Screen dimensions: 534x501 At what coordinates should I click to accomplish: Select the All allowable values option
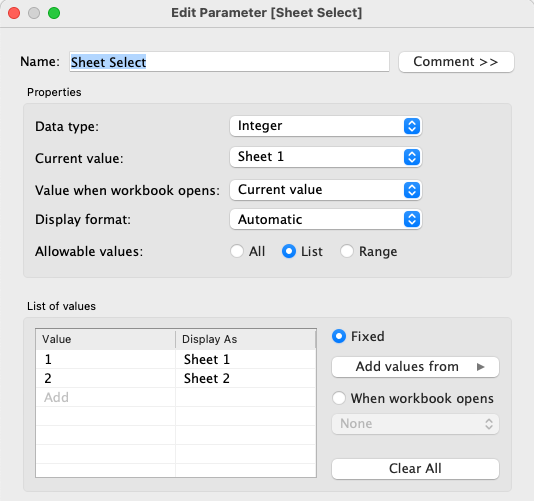248,251
